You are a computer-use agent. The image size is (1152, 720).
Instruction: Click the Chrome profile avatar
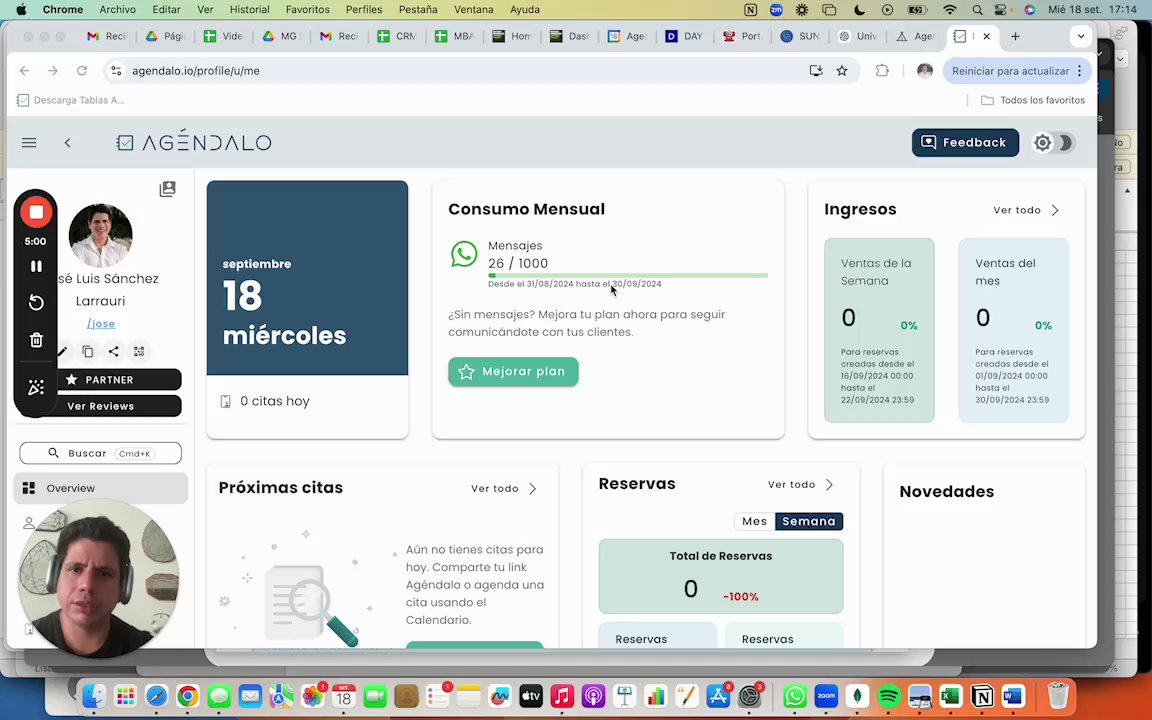point(925,71)
